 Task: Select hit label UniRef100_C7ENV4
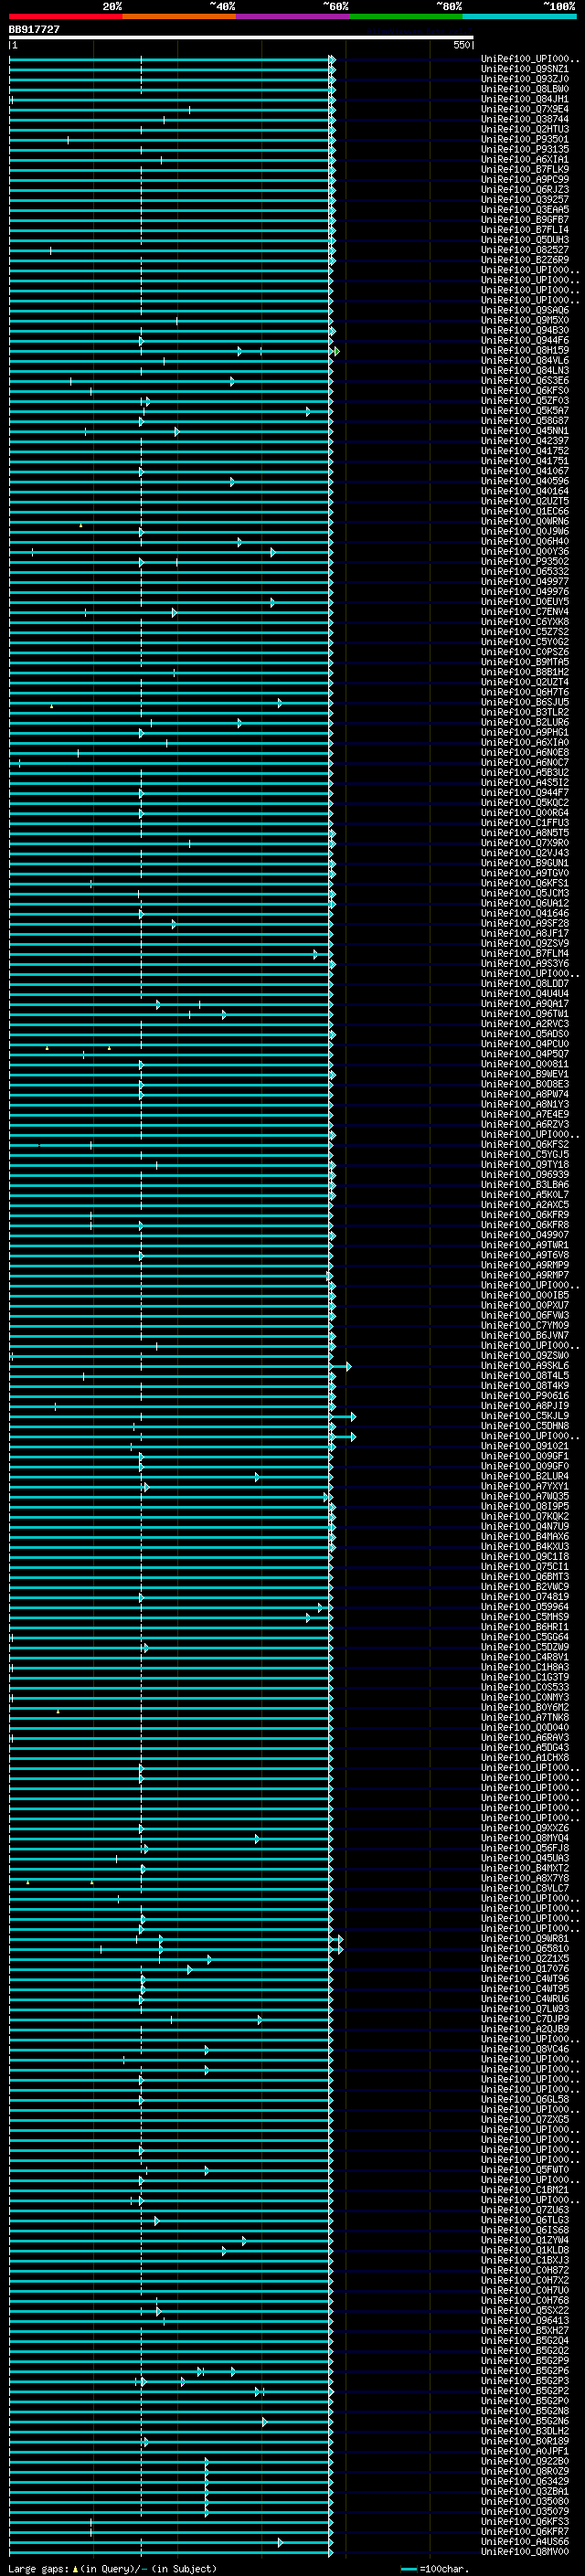pos(525,612)
